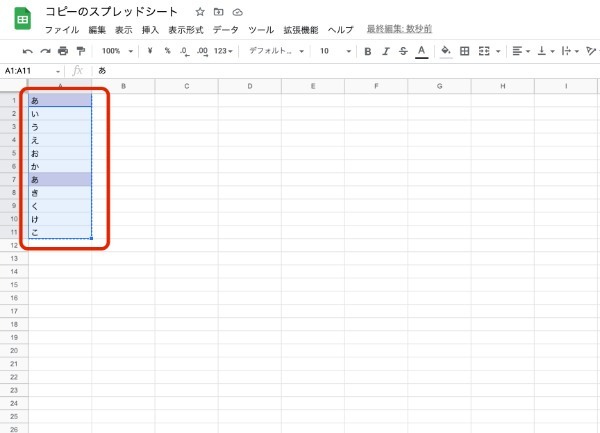The height and width of the screenshot is (433, 600).
Task: Open the 編集 menu
Action: [97, 30]
